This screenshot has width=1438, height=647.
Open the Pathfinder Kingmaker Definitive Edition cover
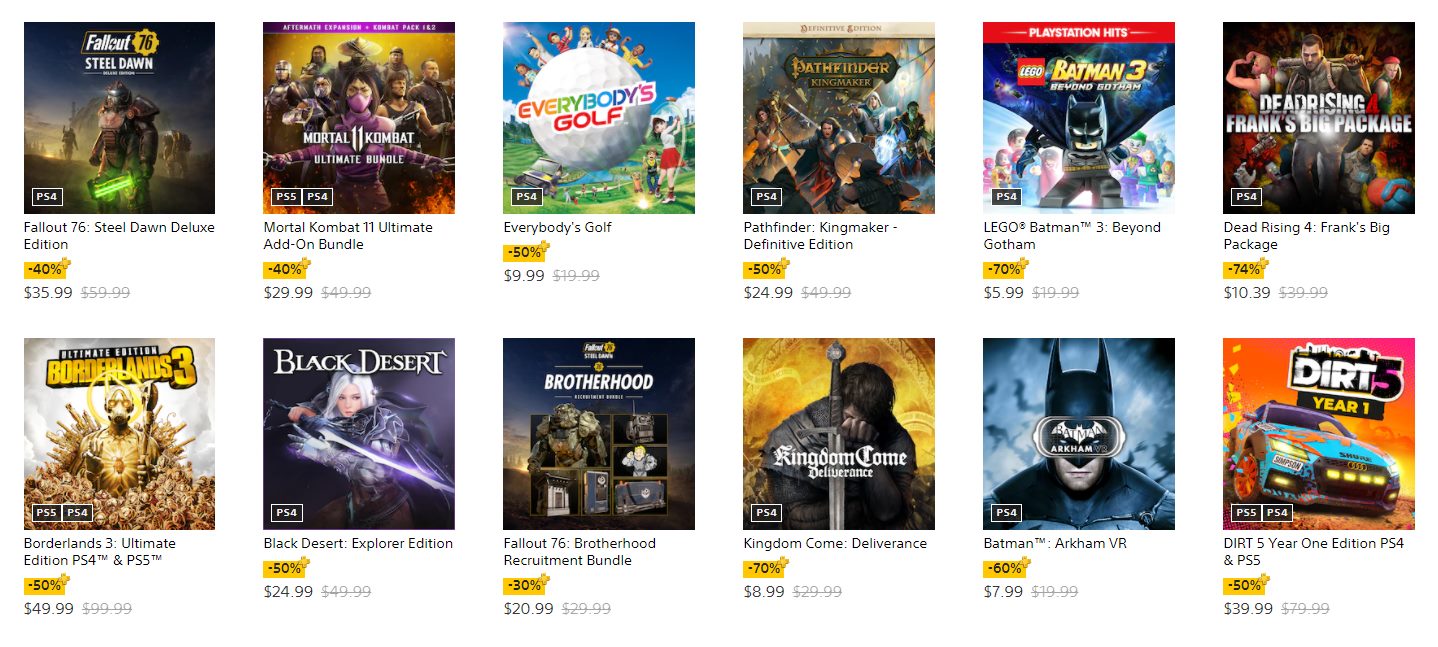click(839, 118)
